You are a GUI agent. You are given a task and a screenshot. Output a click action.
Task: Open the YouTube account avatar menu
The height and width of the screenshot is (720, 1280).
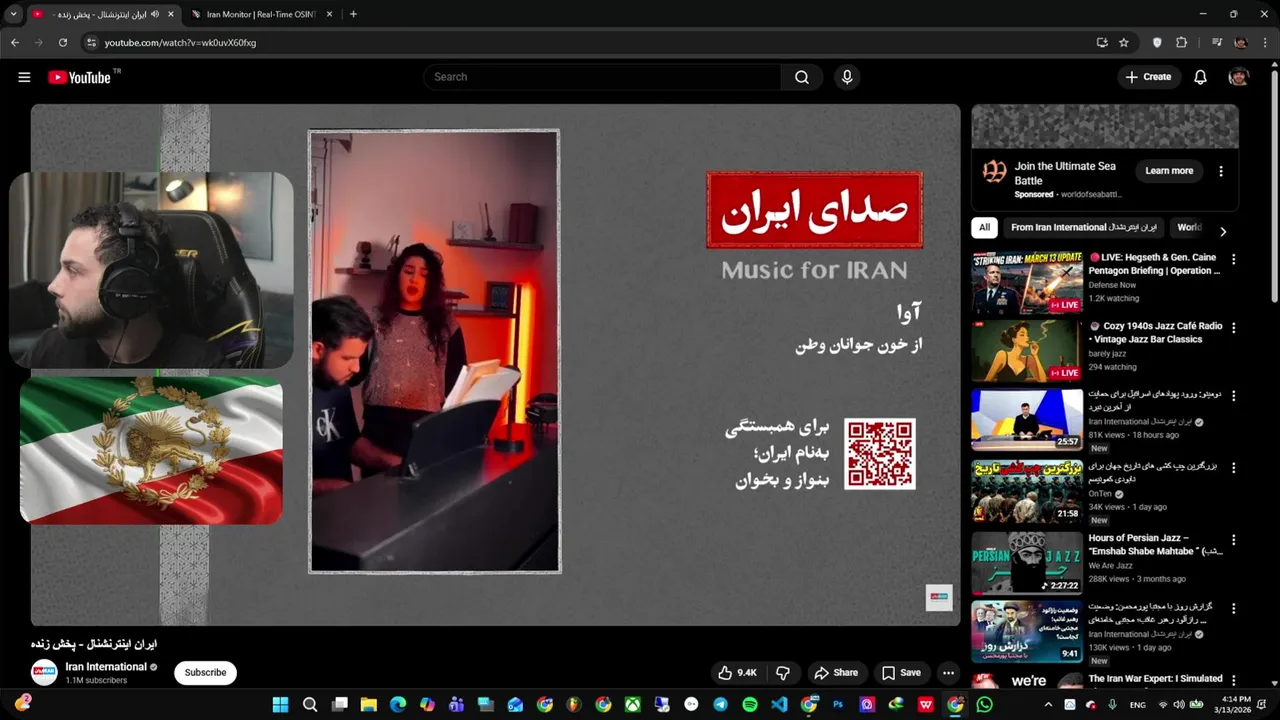point(1239,77)
